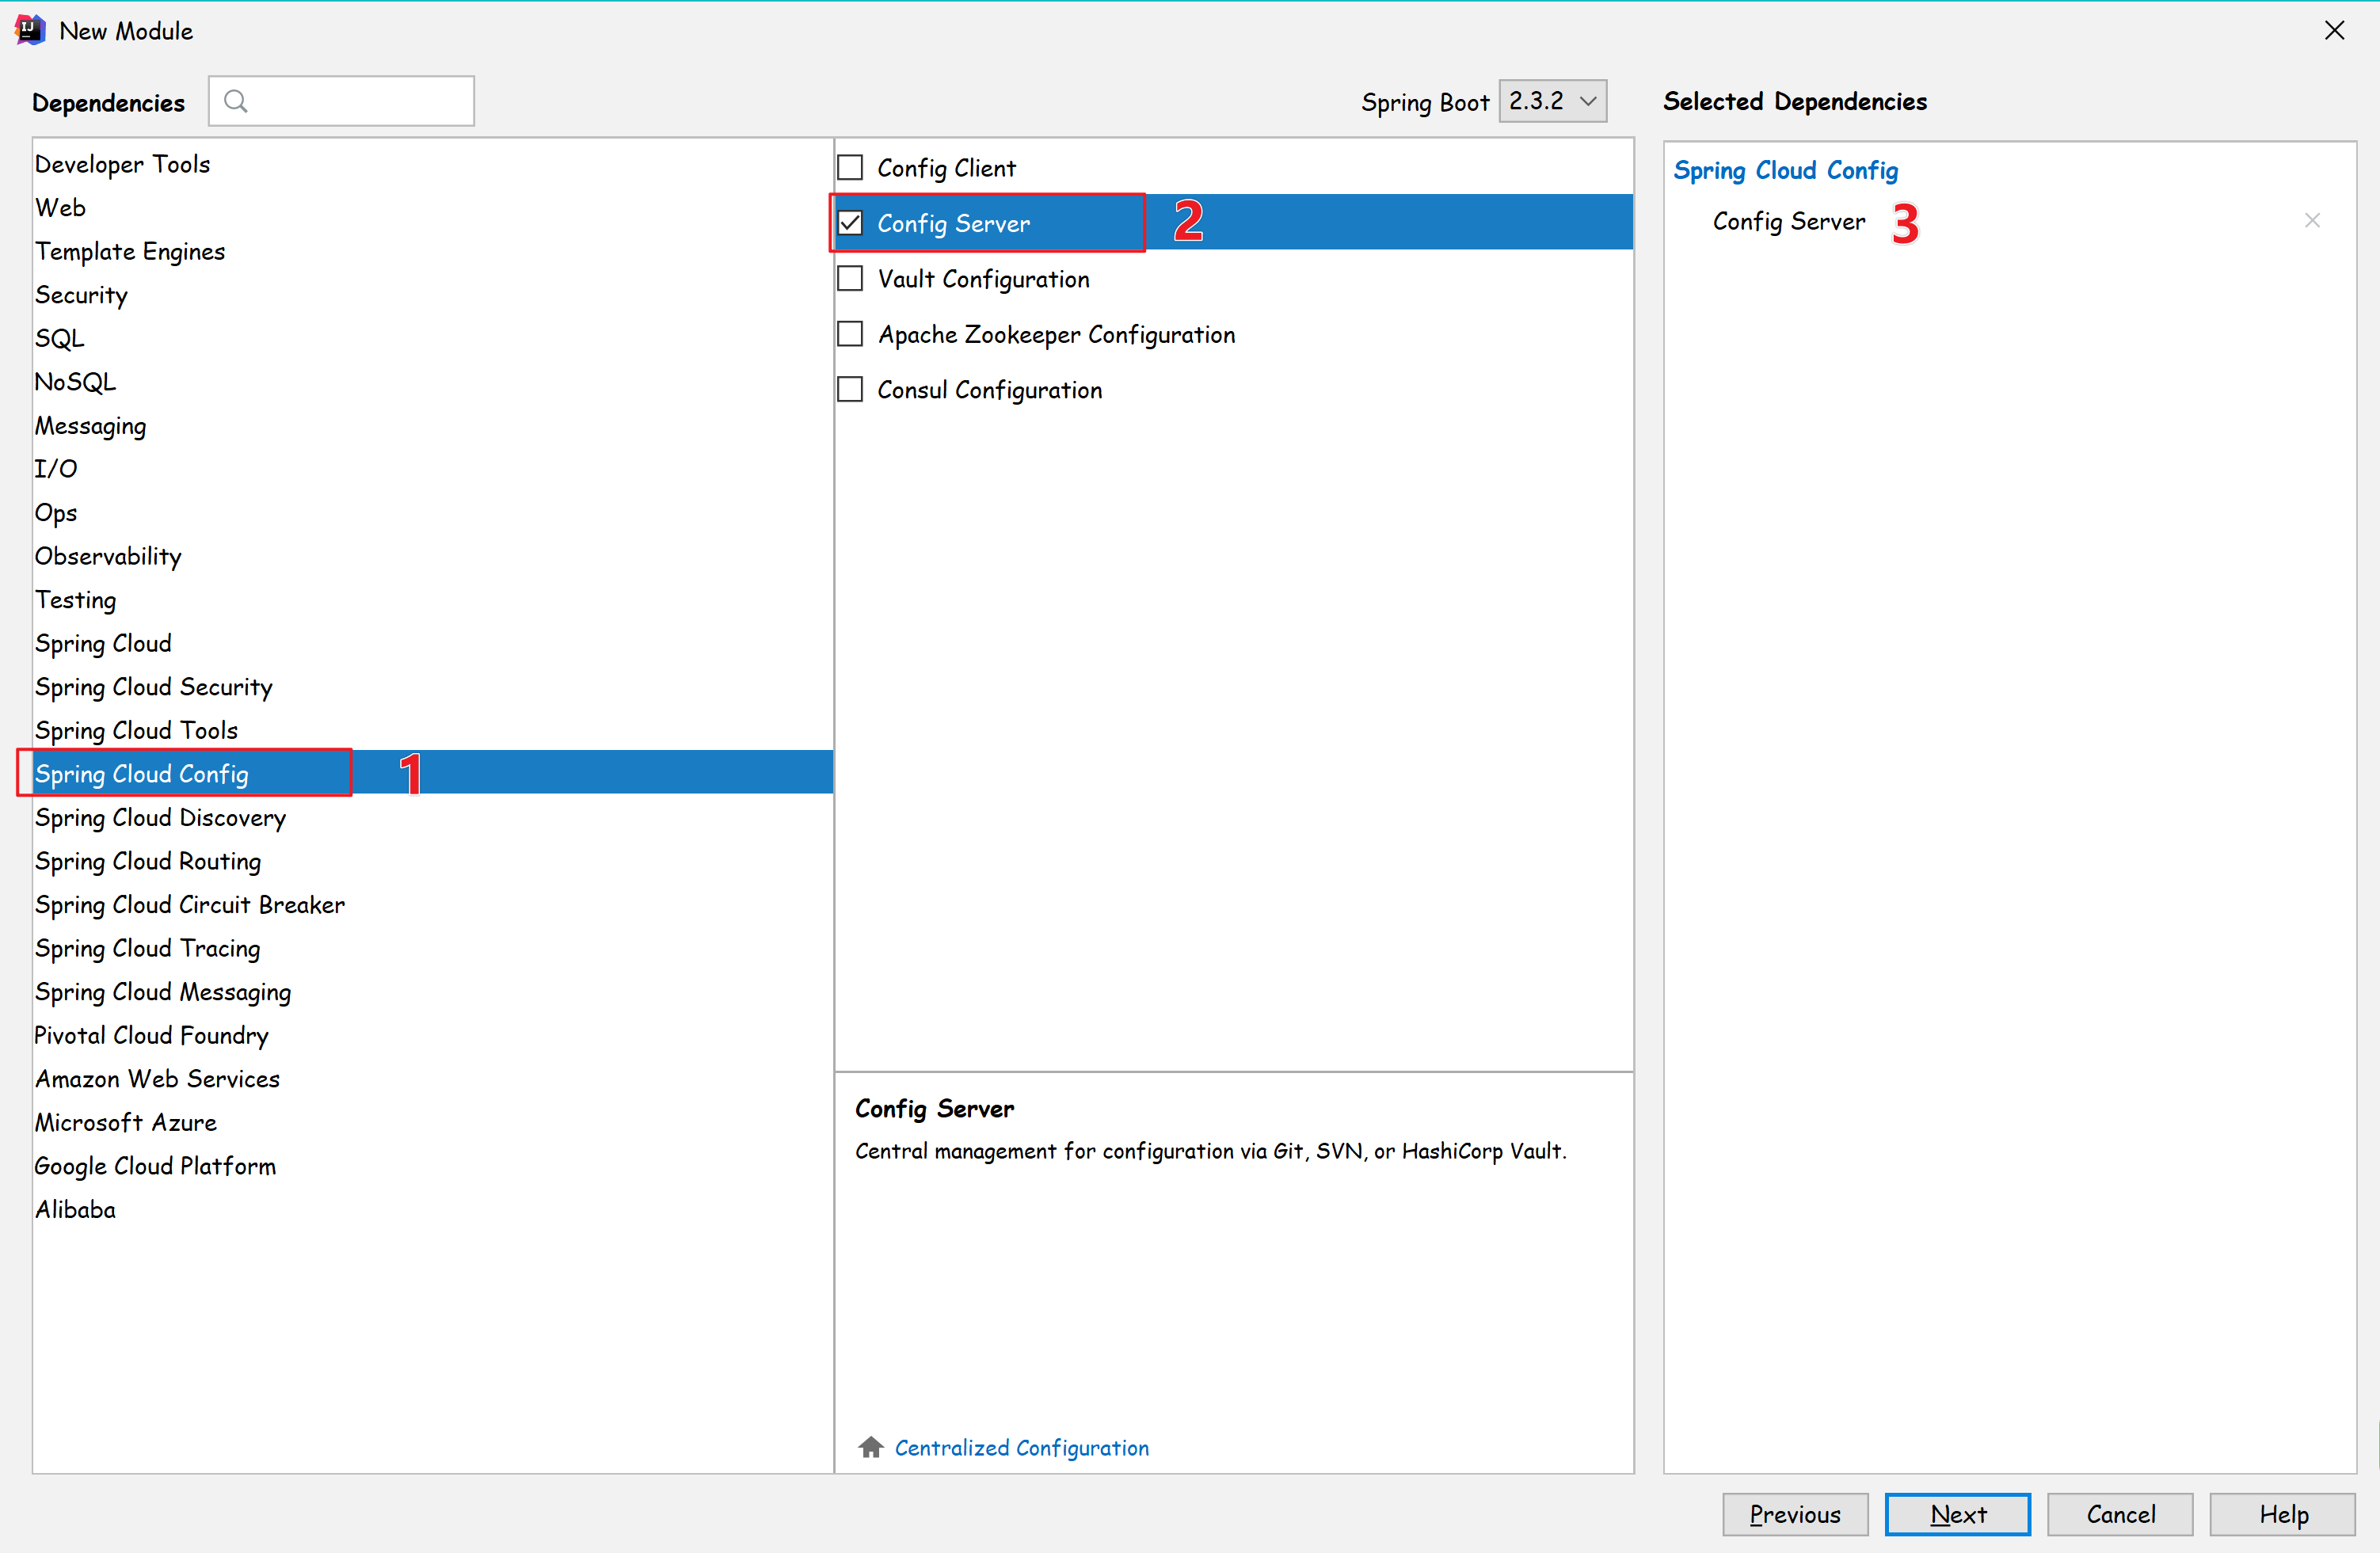
Task: Choose the SQL dependency category
Action: tap(60, 338)
